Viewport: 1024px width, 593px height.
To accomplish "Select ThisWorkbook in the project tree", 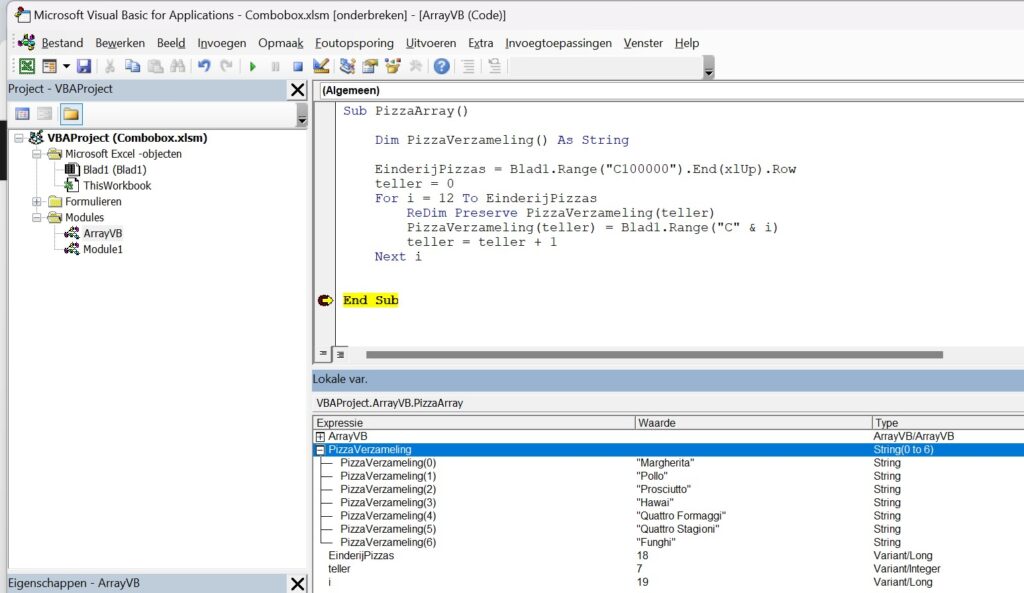I will tap(117, 185).
